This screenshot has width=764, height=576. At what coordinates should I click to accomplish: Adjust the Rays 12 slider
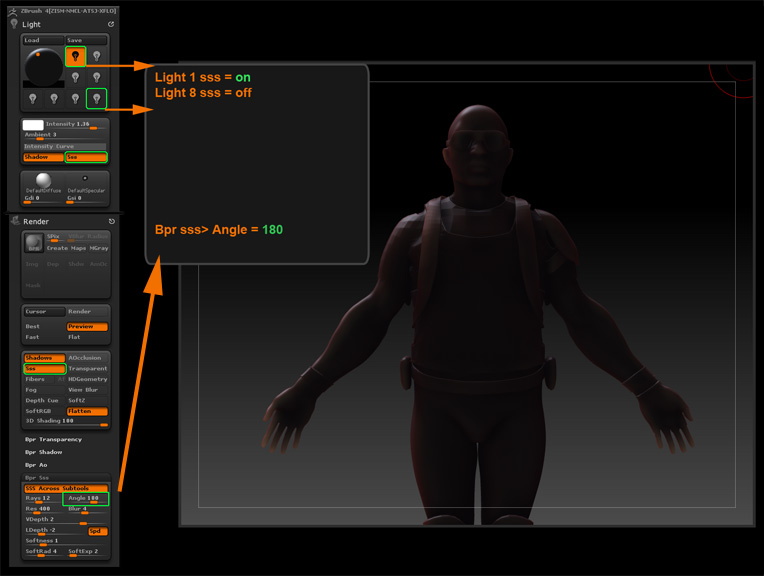(x=43, y=499)
